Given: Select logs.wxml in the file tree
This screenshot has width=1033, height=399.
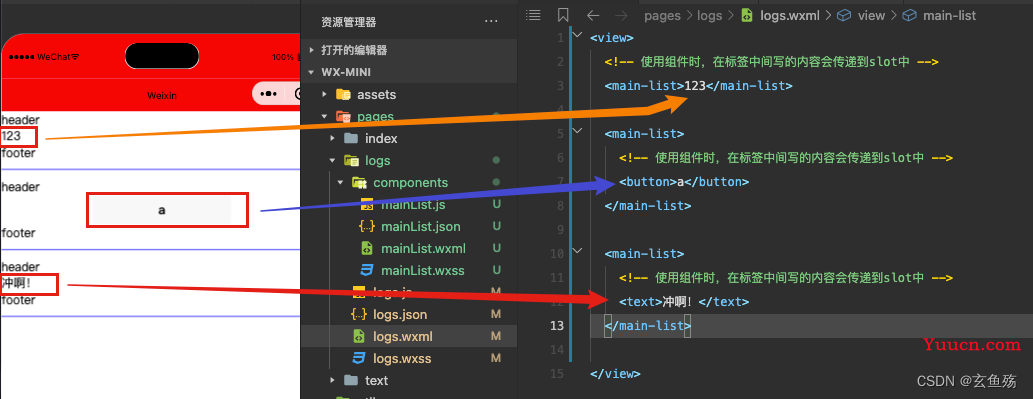Looking at the screenshot, I should point(403,336).
